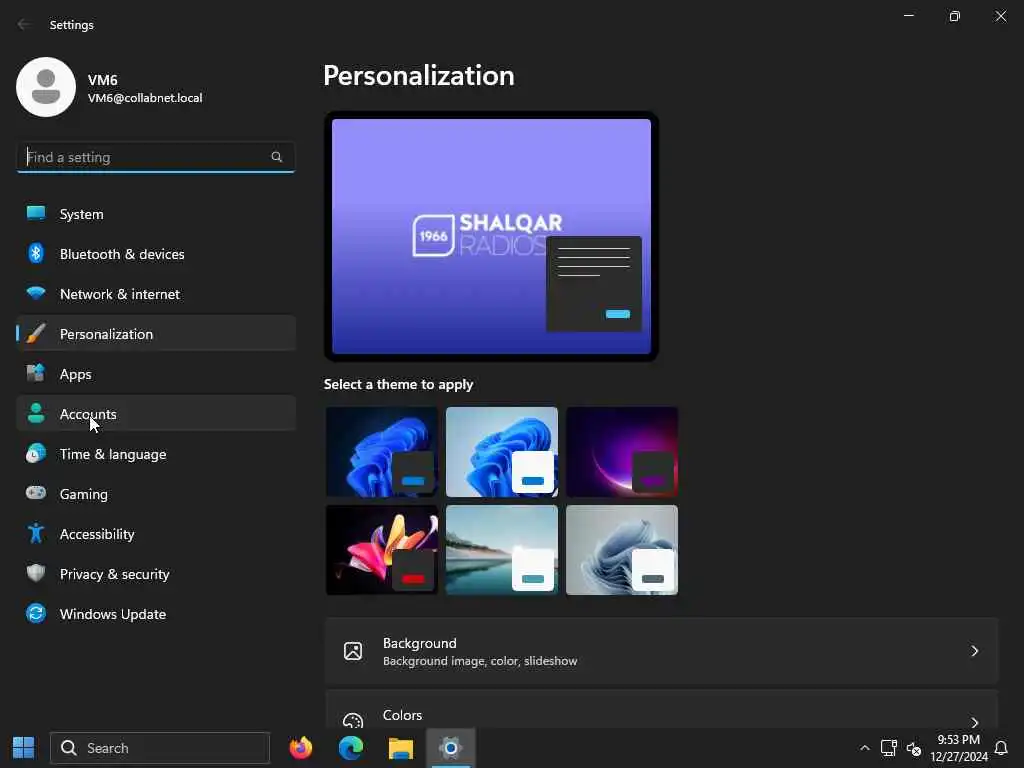This screenshot has height=768, width=1024.
Task: Open Network & internet page
Action: pos(156,293)
